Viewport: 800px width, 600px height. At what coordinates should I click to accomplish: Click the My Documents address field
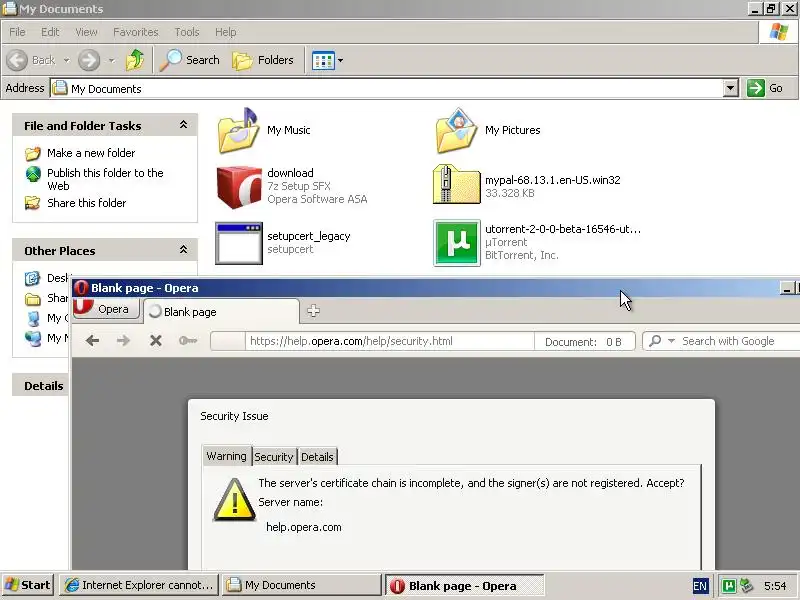pos(387,88)
